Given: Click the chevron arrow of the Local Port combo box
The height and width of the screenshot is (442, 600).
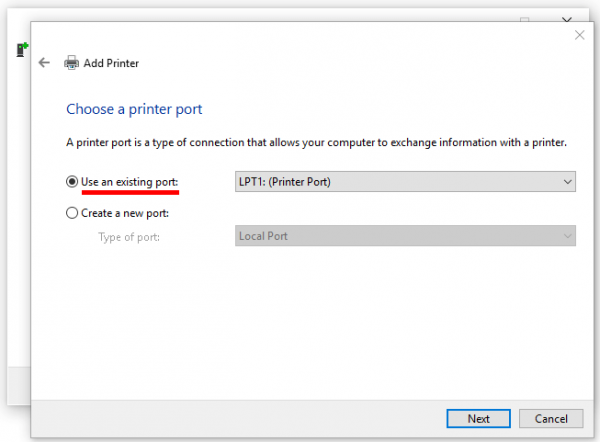Looking at the screenshot, I should pos(567,236).
